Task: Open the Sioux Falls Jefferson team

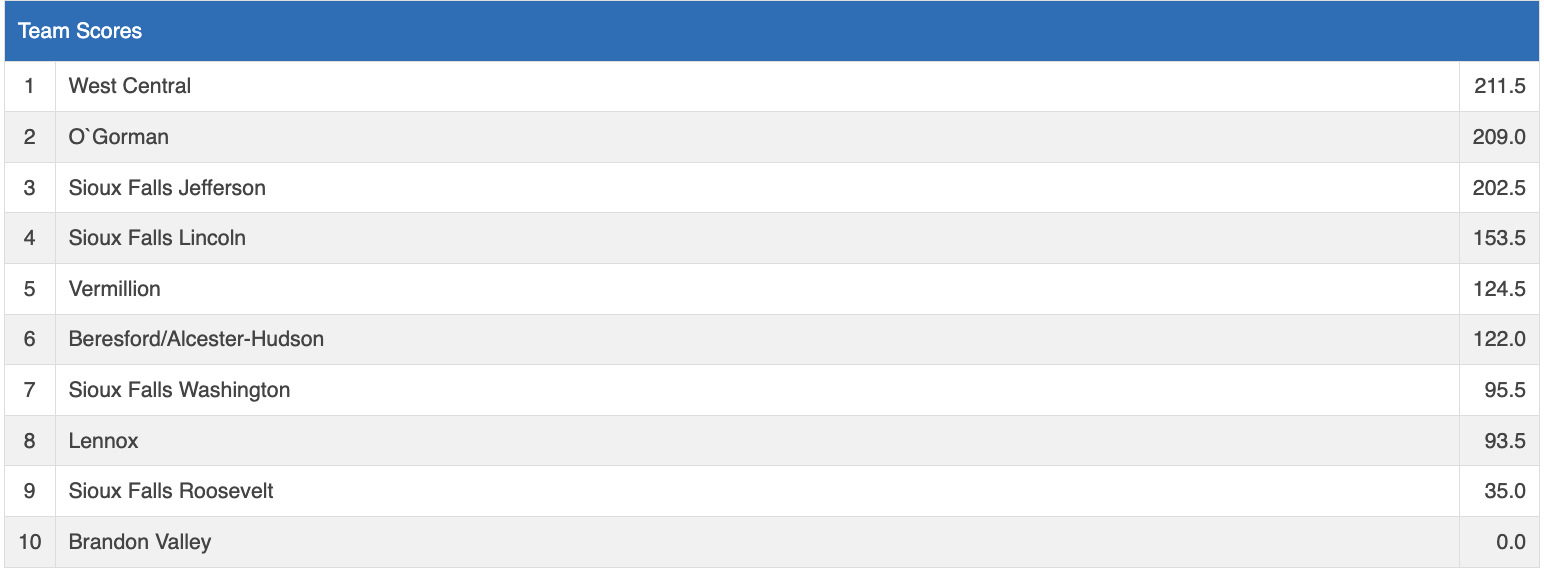Action: [167, 188]
